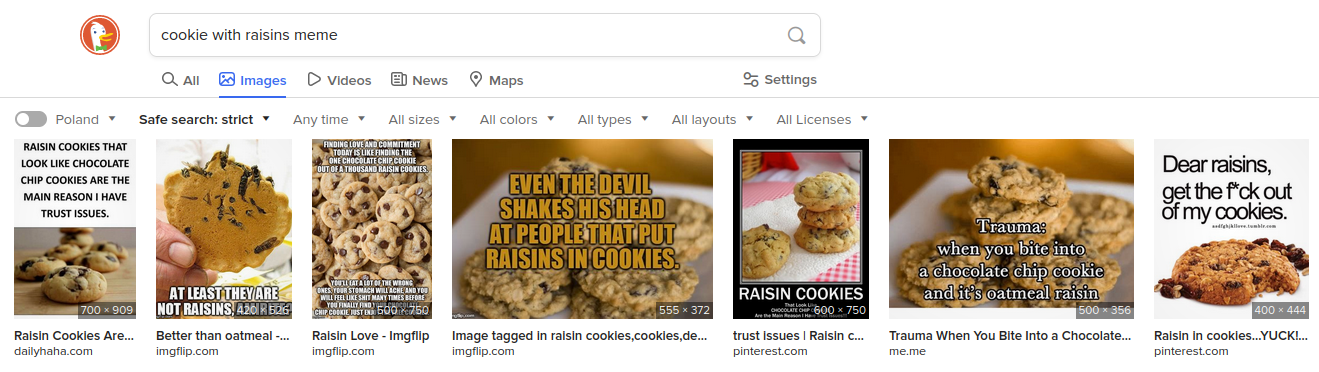
Task: Open the All colors filter dropdown
Action: pos(517,119)
